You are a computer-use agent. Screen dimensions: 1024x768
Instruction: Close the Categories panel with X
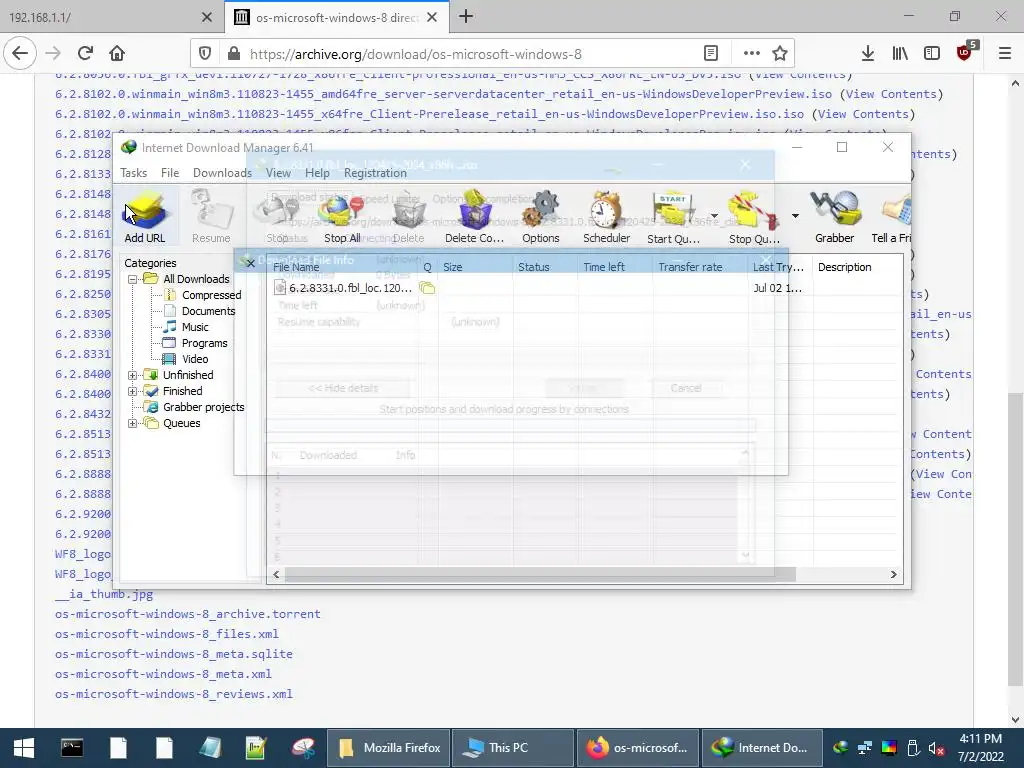tap(251, 263)
